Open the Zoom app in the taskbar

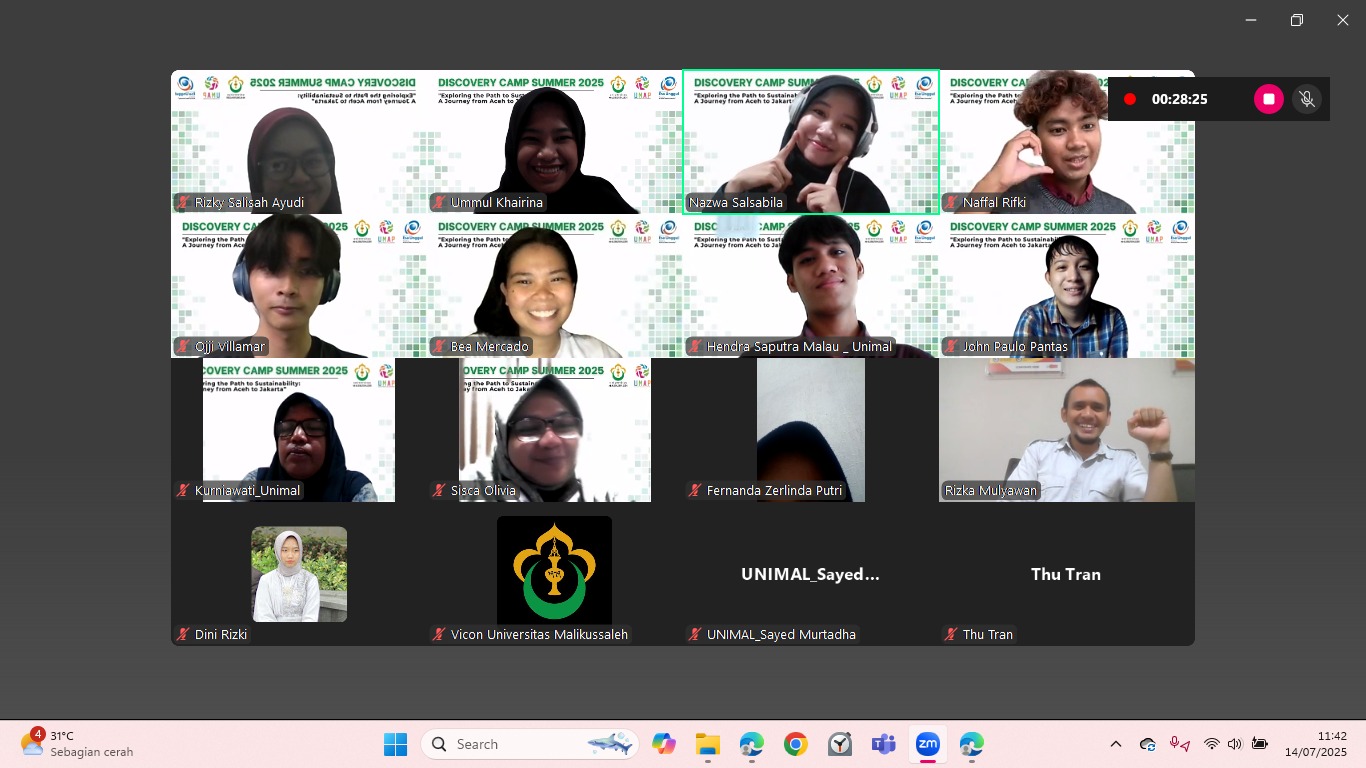tap(928, 744)
